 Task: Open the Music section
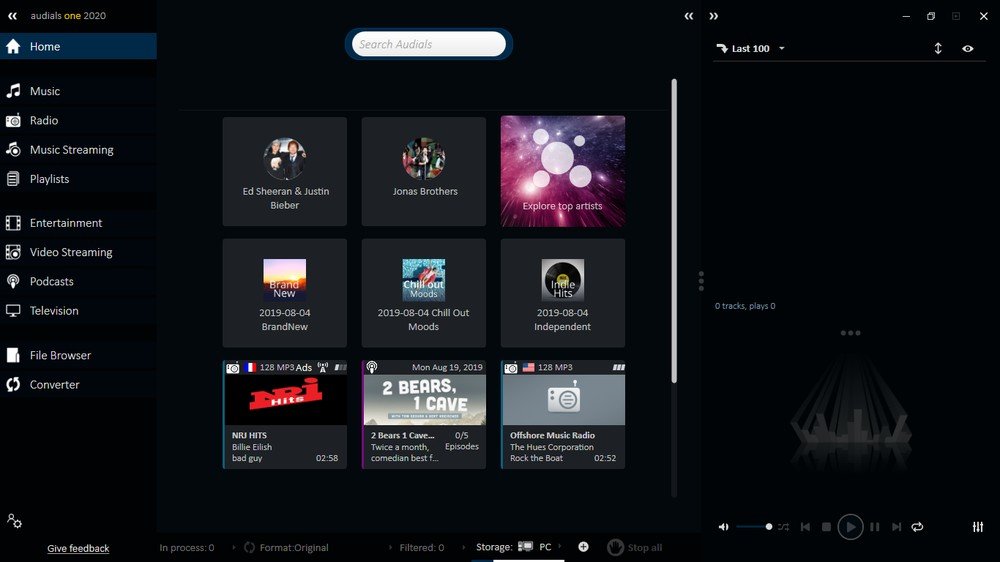[78, 91]
